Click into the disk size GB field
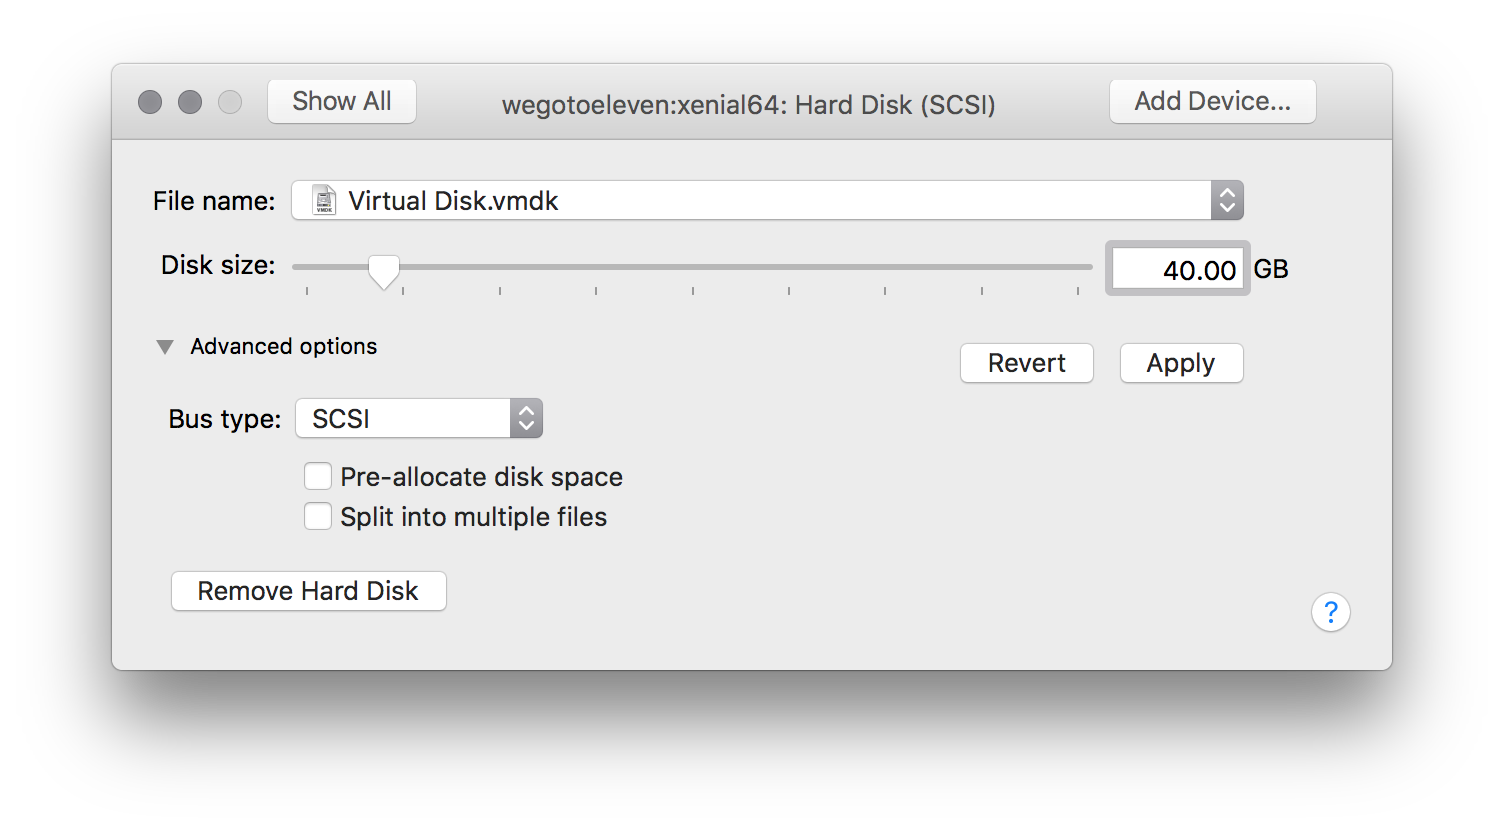Image resolution: width=1504 pixels, height=830 pixels. point(1178,269)
